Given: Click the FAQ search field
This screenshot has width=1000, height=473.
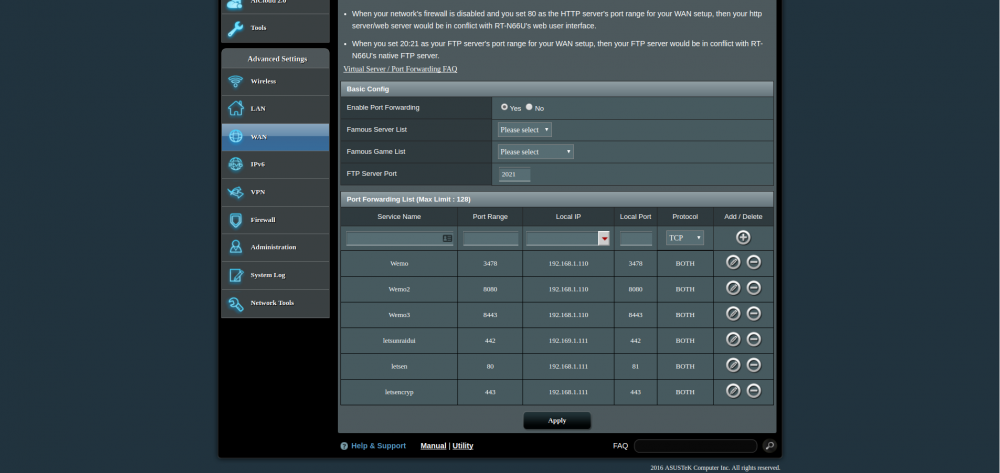Looking at the screenshot, I should (695, 446).
